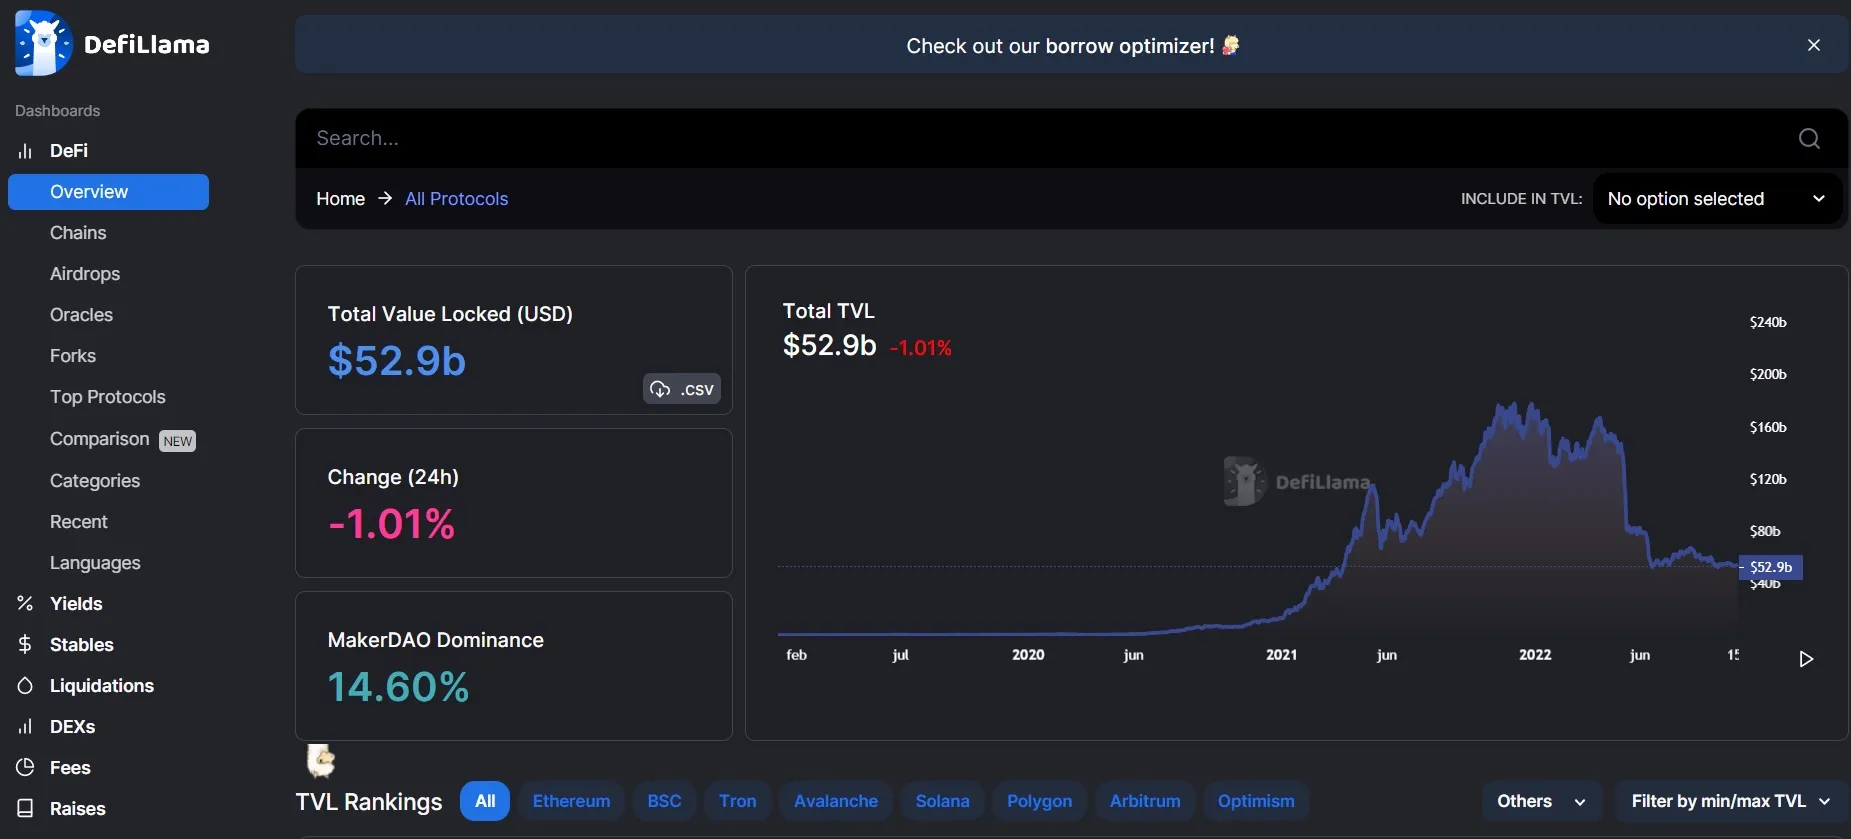
Task: Click the Change (24h) -1.01% value
Action: (391, 523)
